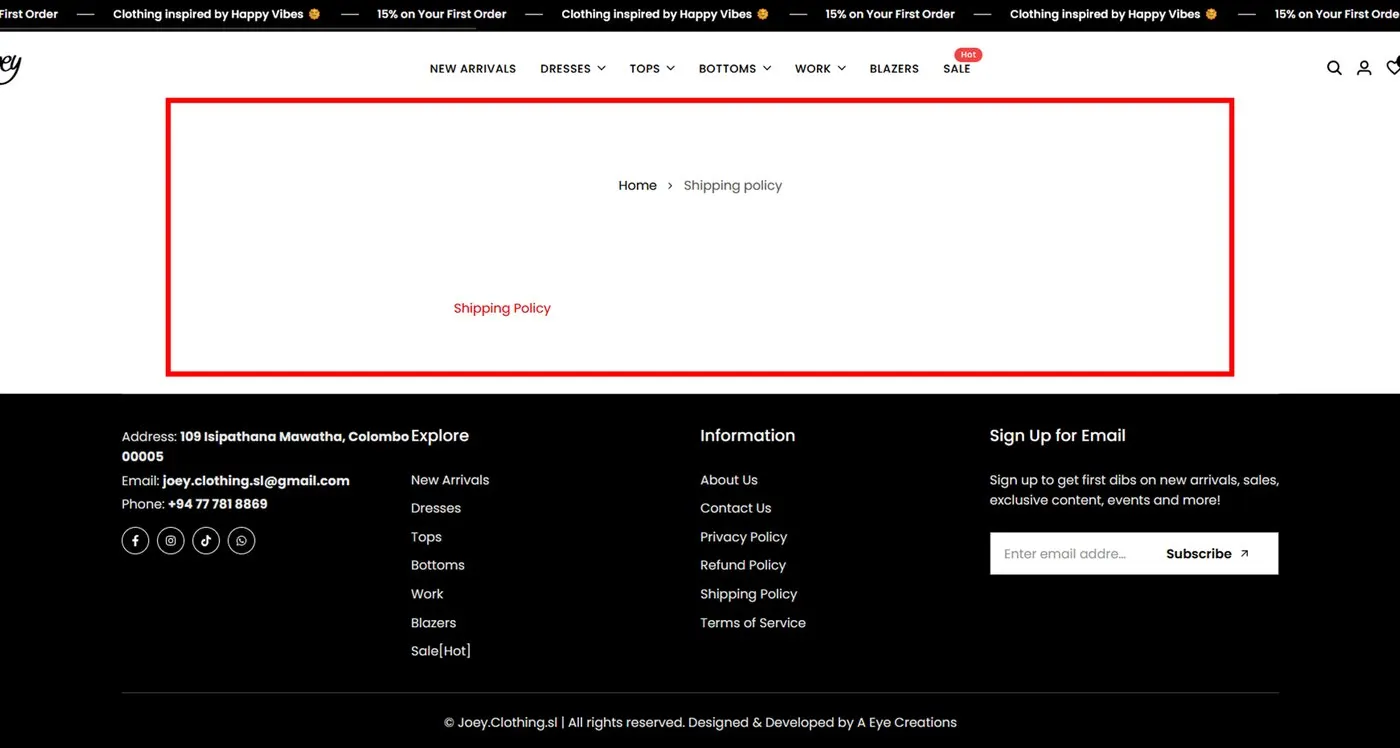Open the WhatsApp icon in footer
Viewport: 1400px width, 748px height.
241,541
